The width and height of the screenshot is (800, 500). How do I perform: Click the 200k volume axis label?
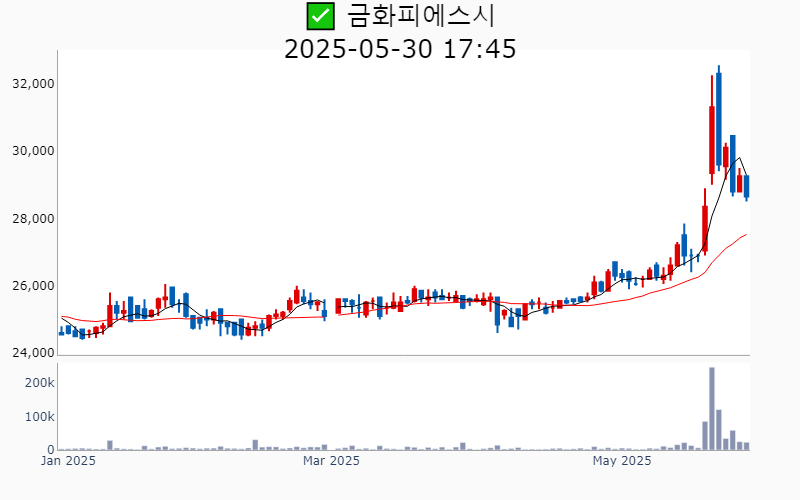[39, 383]
